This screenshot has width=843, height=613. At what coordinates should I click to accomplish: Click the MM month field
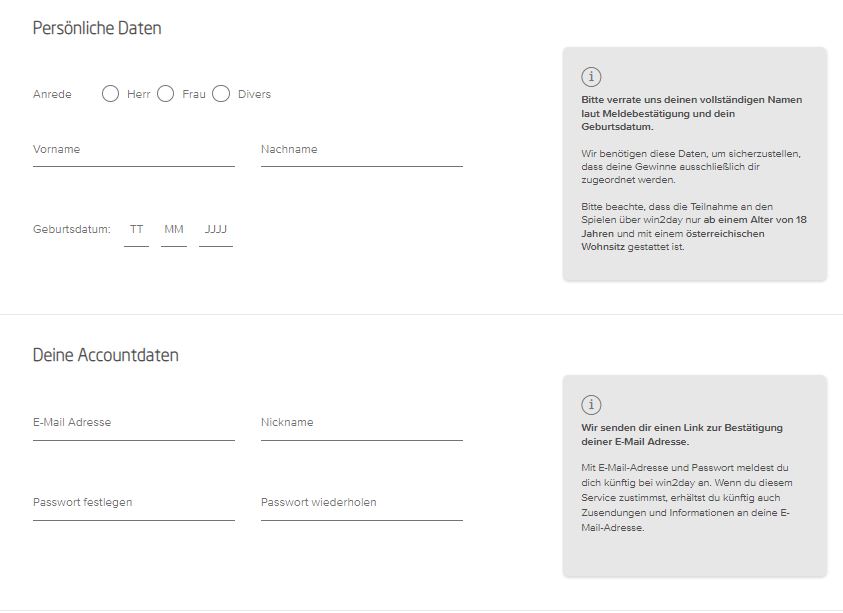coord(174,230)
